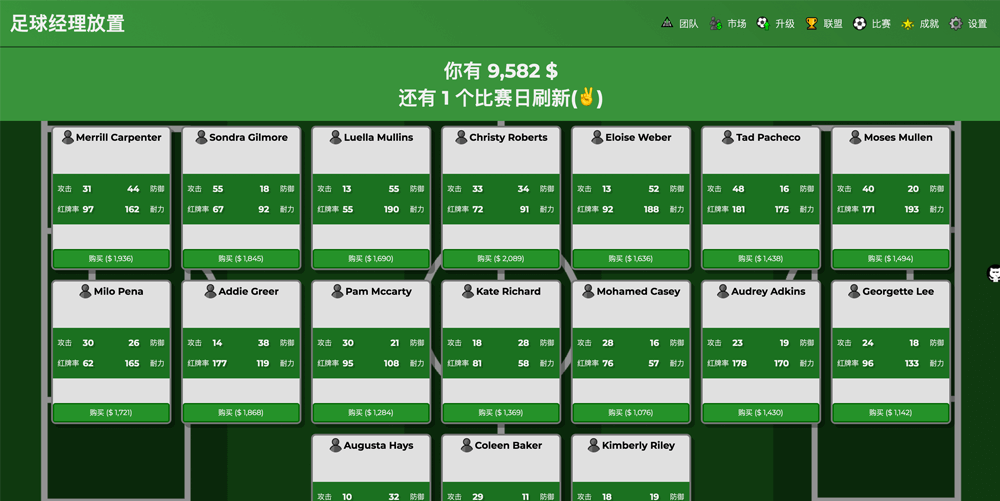Click Christy Roberts's avatar icon
1000x501 pixels.
tap(461, 137)
